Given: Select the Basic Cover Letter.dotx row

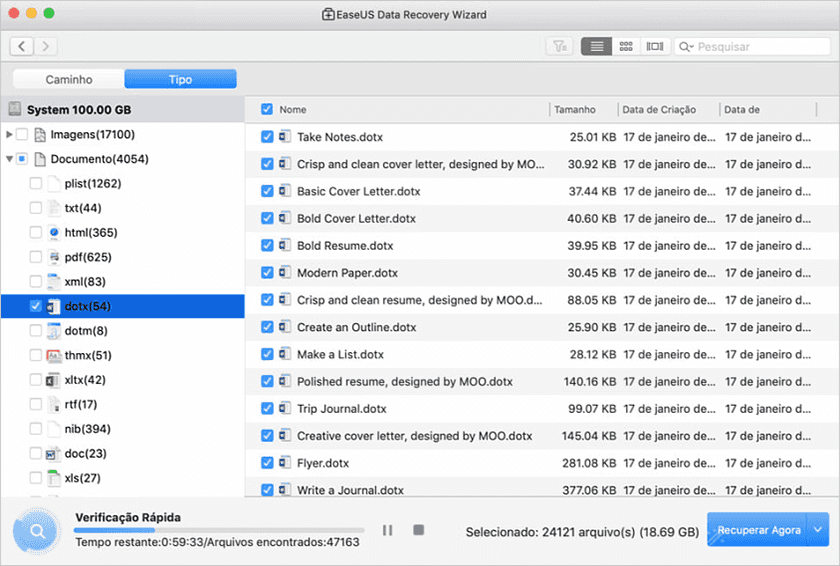Looking at the screenshot, I should pyautogui.click(x=542, y=192).
